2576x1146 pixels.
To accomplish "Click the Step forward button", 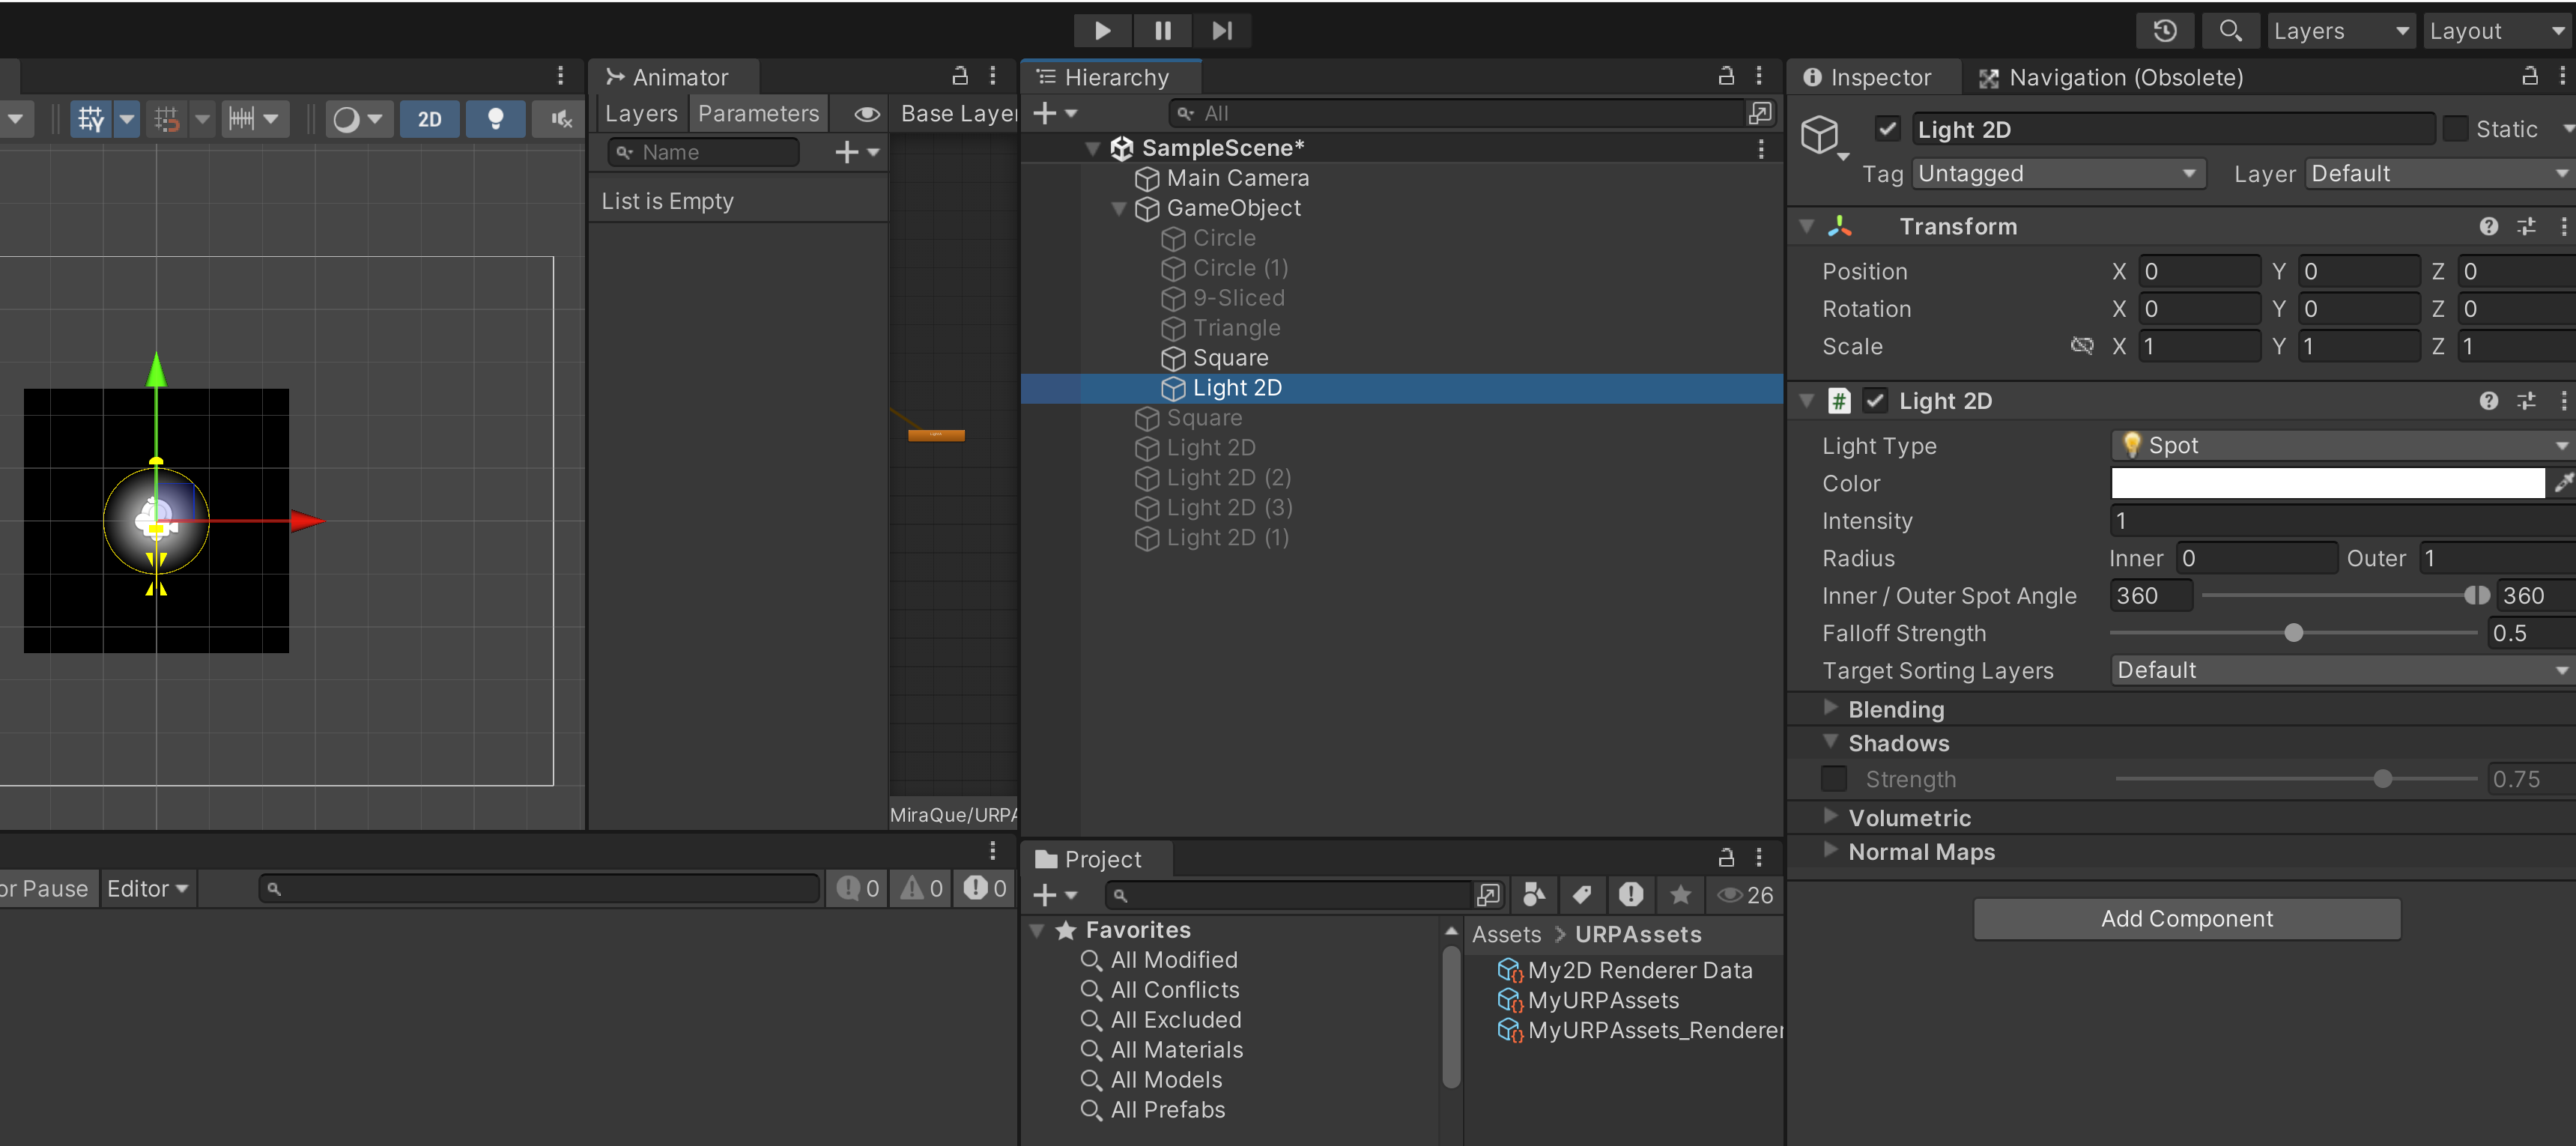I will coord(1221,31).
